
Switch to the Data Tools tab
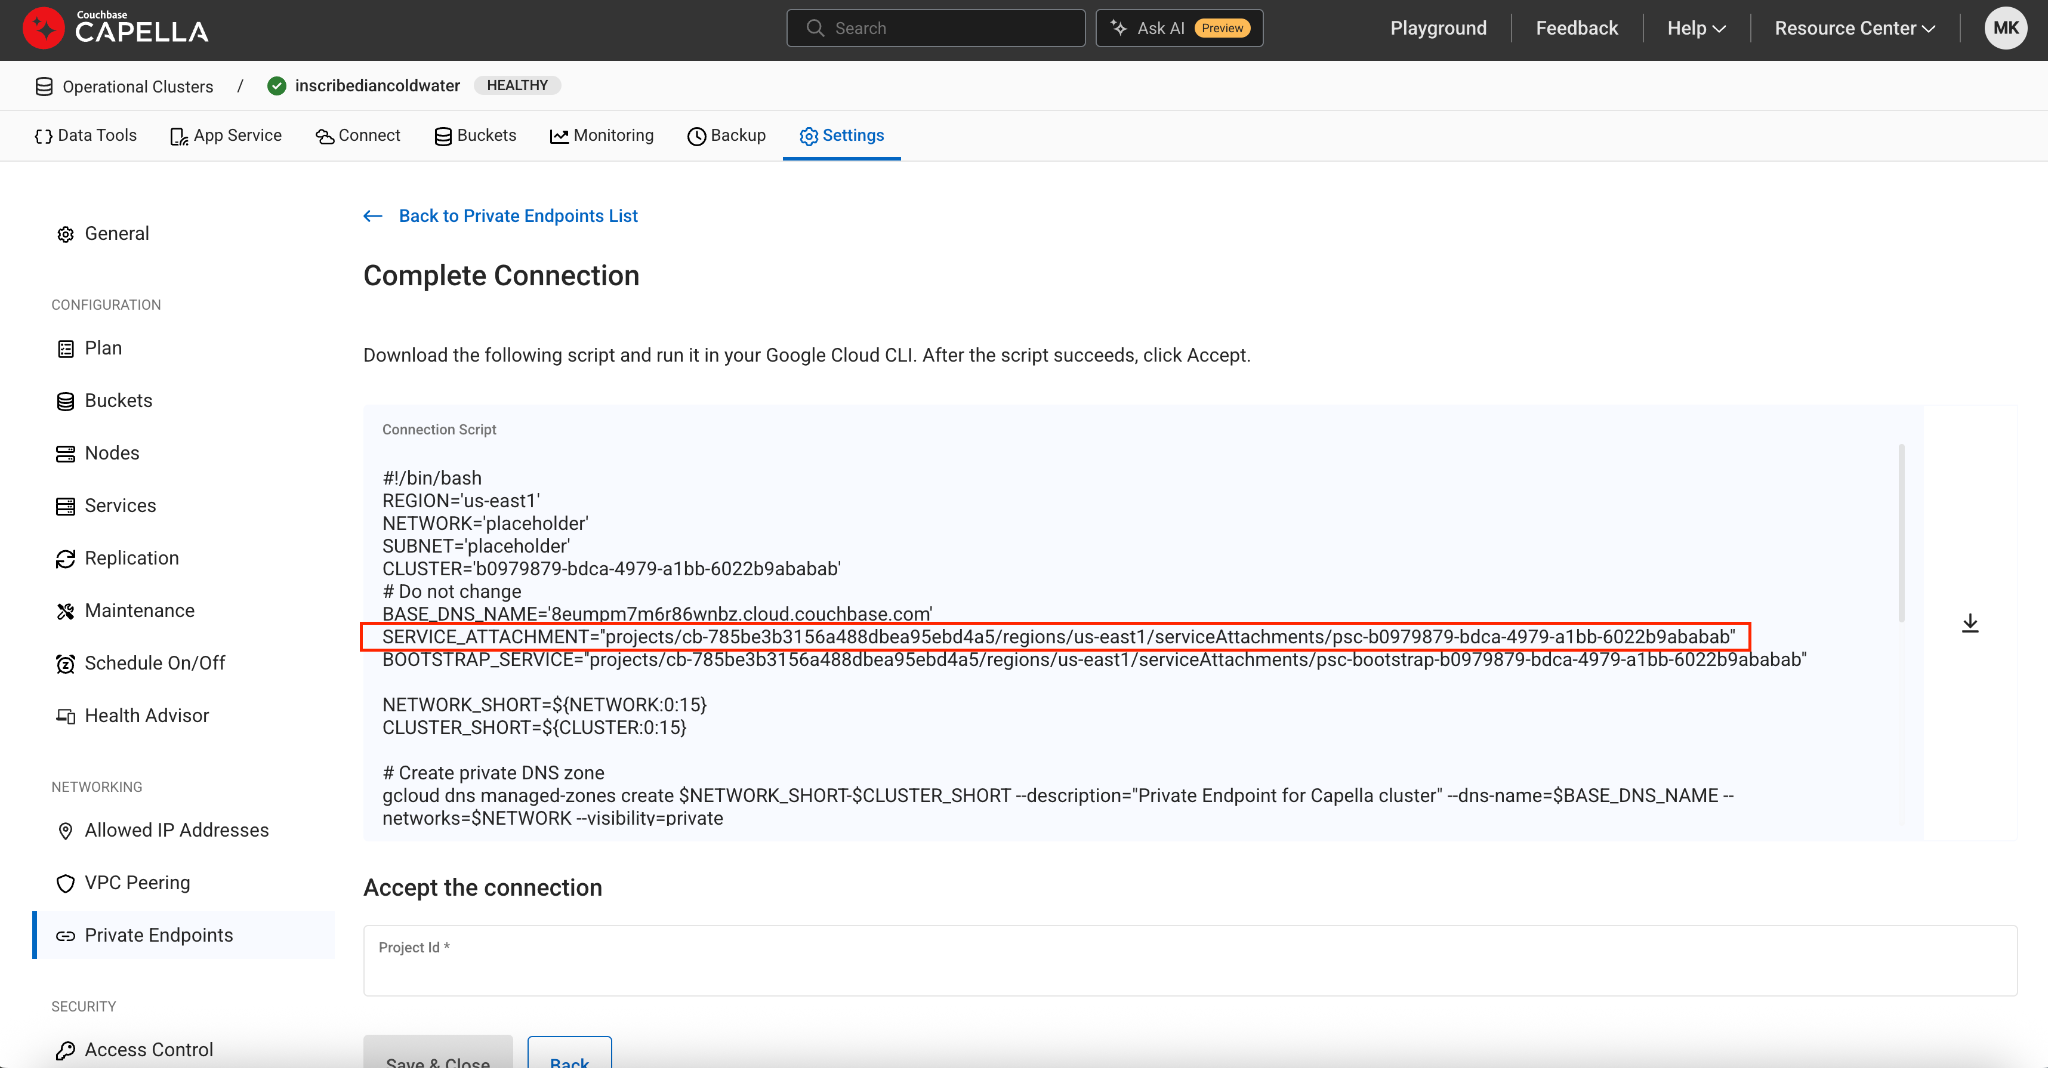[x=86, y=136]
